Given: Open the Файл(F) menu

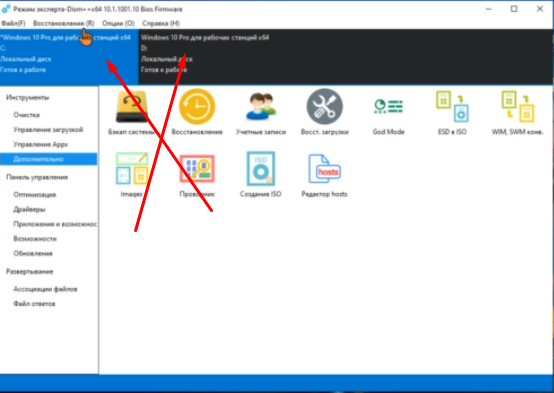Looking at the screenshot, I should pos(13,23).
